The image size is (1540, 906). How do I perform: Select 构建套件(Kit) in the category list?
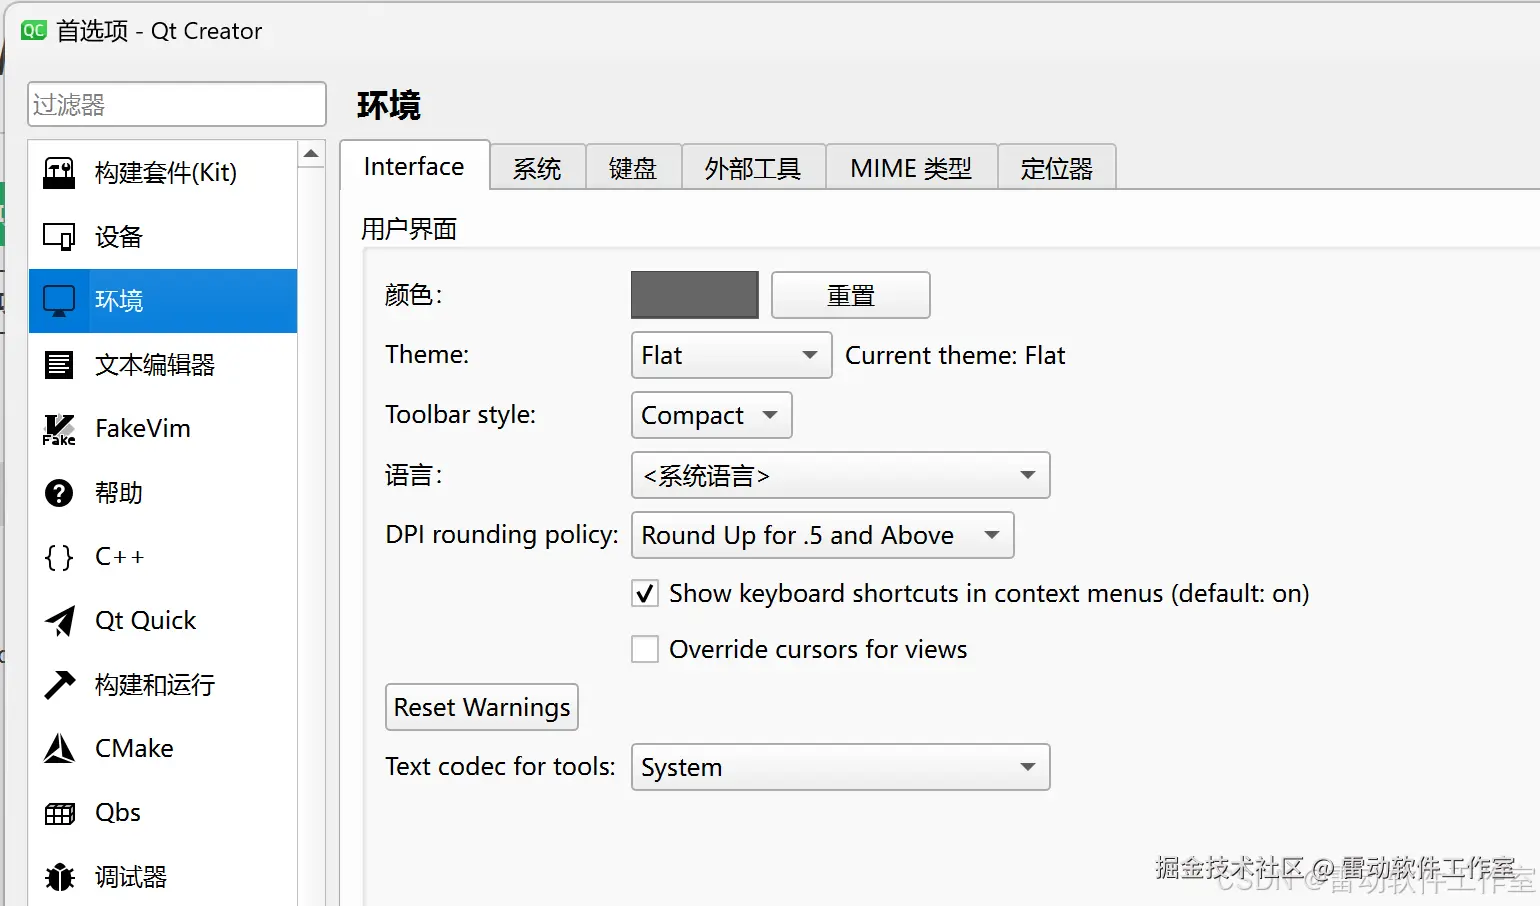point(163,173)
